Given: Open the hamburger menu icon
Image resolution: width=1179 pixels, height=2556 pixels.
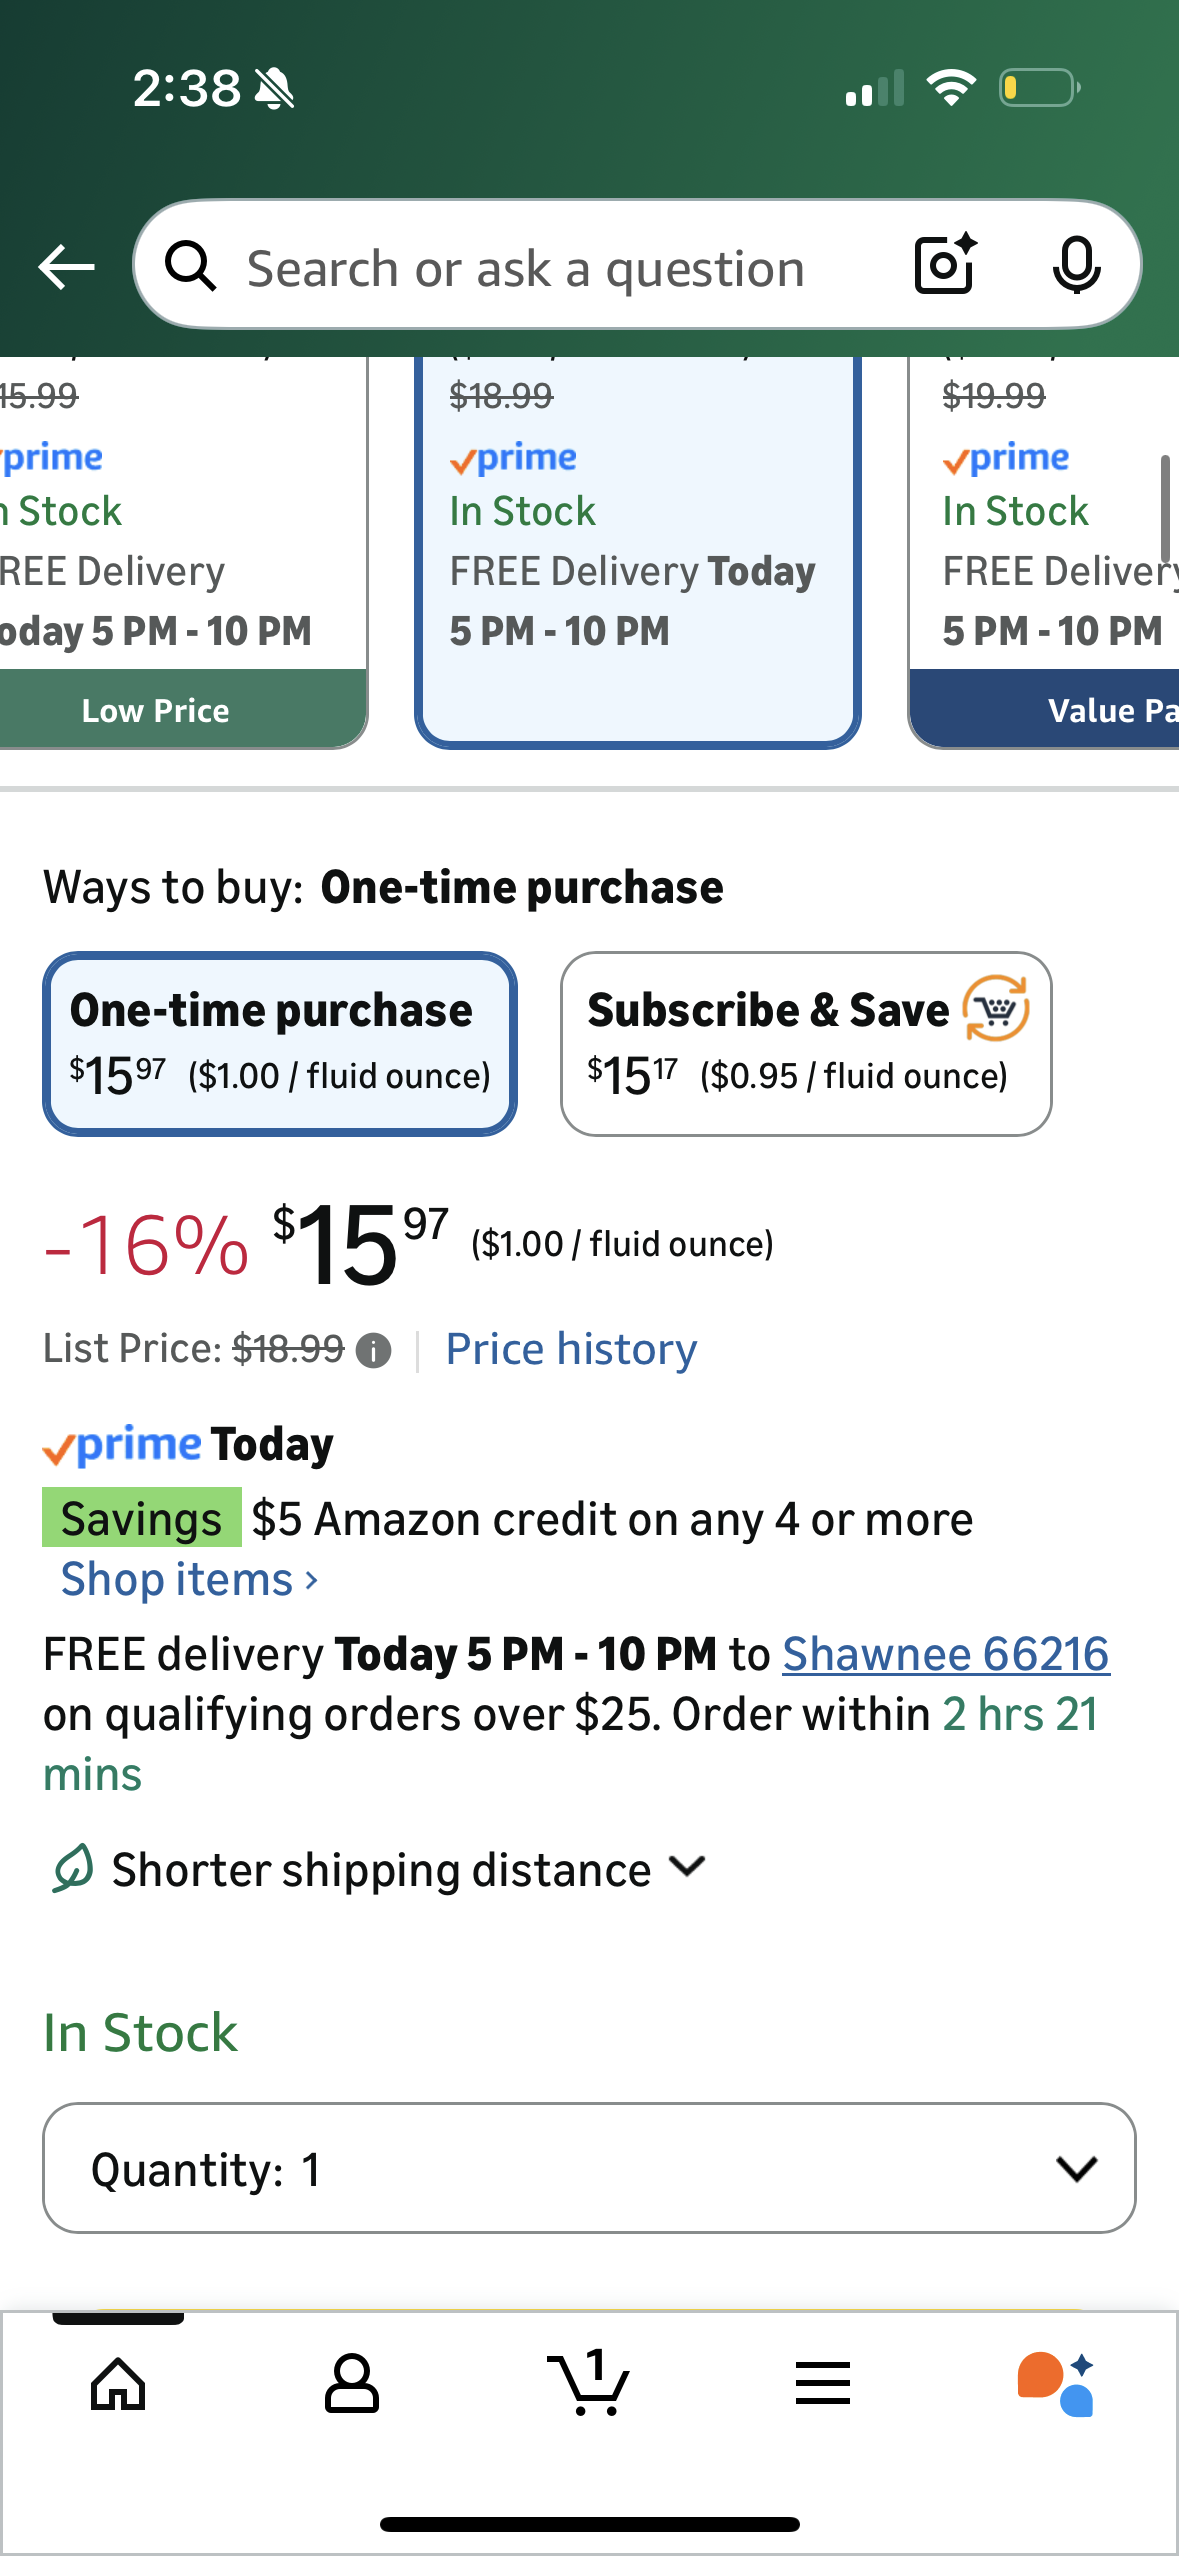Looking at the screenshot, I should 823,2384.
